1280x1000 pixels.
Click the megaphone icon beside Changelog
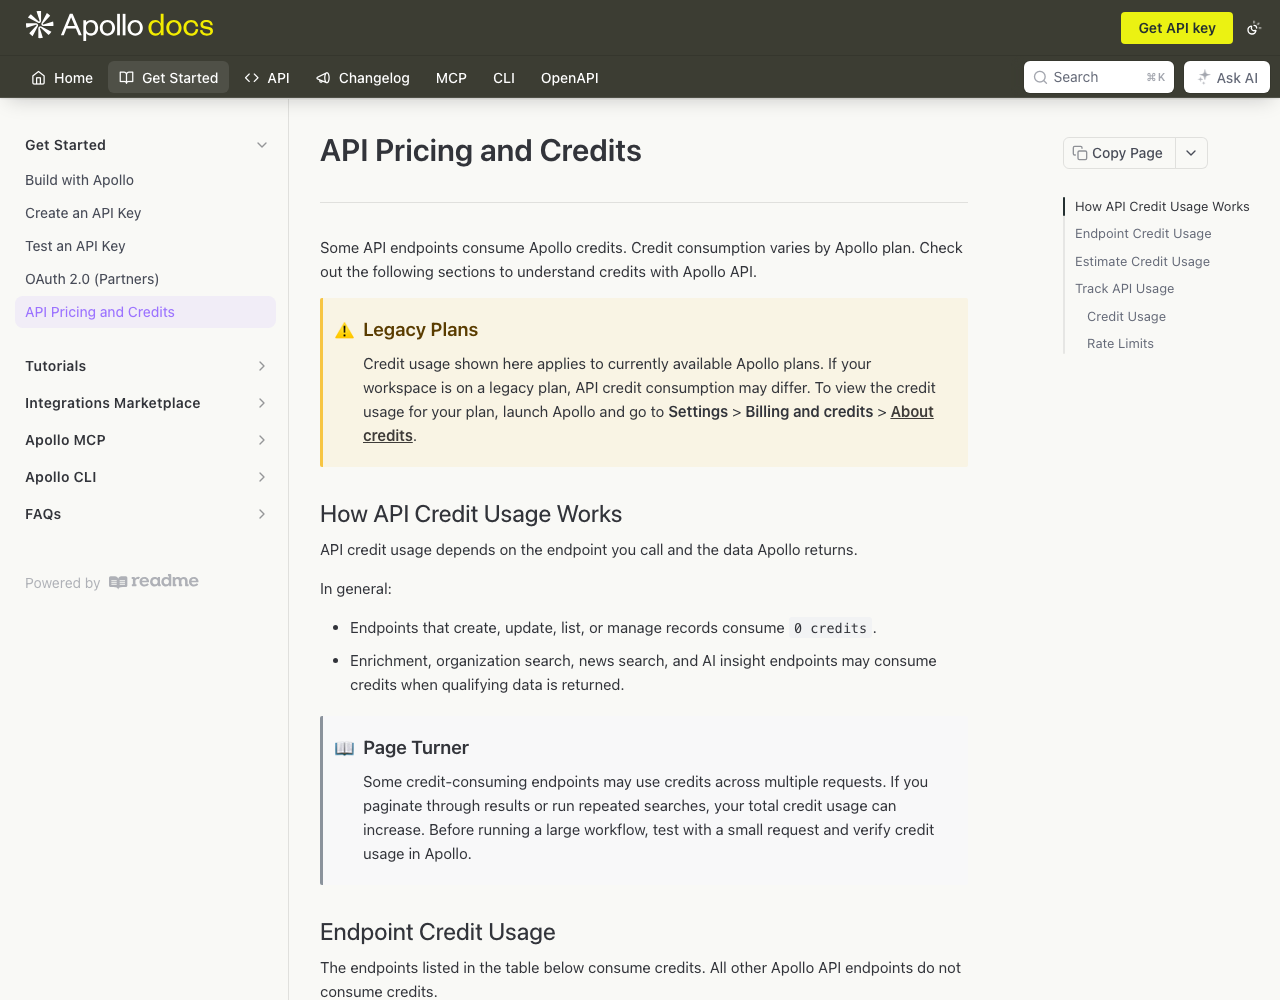[323, 78]
